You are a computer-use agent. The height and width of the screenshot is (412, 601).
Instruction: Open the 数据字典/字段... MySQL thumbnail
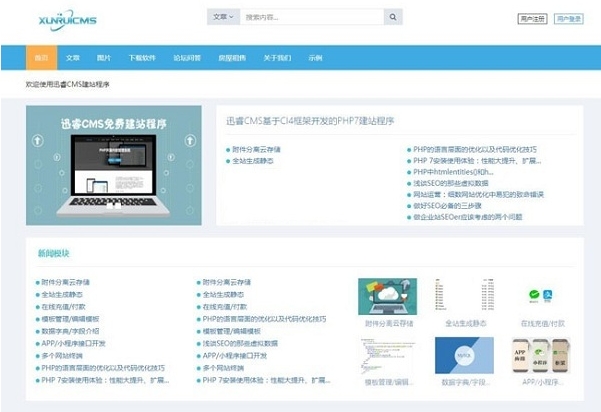click(465, 355)
